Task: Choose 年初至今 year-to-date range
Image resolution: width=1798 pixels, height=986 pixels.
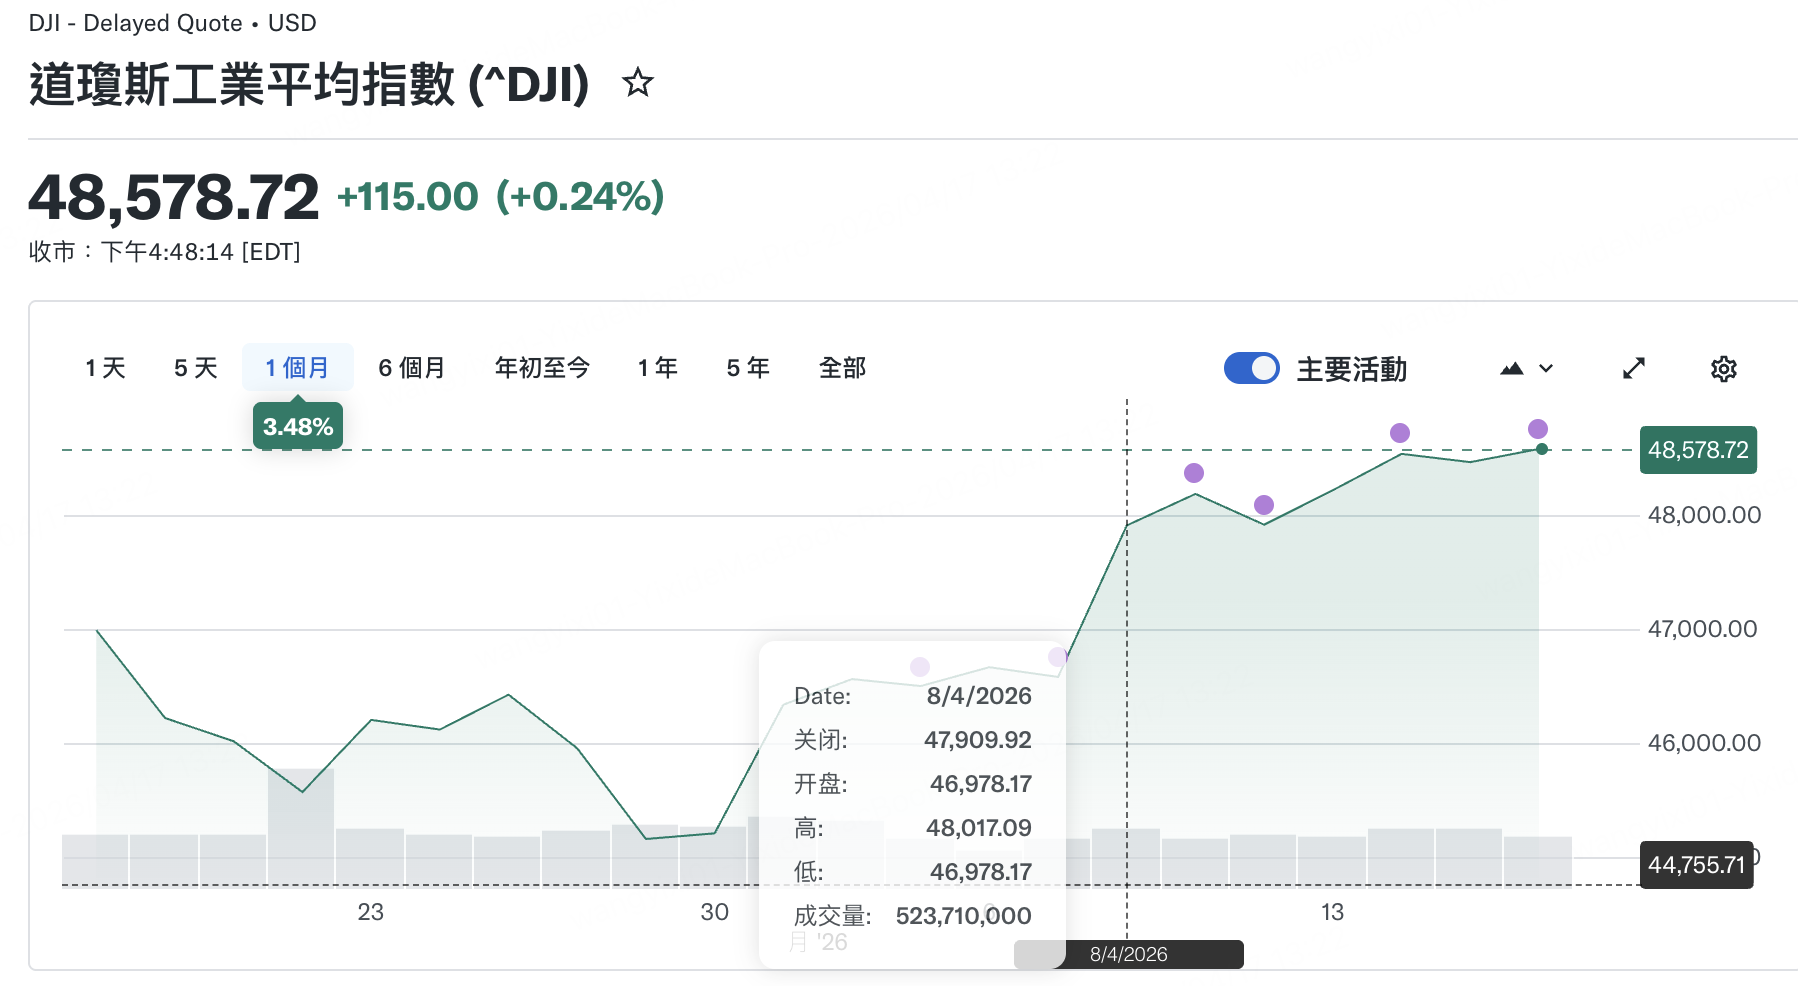Action: 542,368
